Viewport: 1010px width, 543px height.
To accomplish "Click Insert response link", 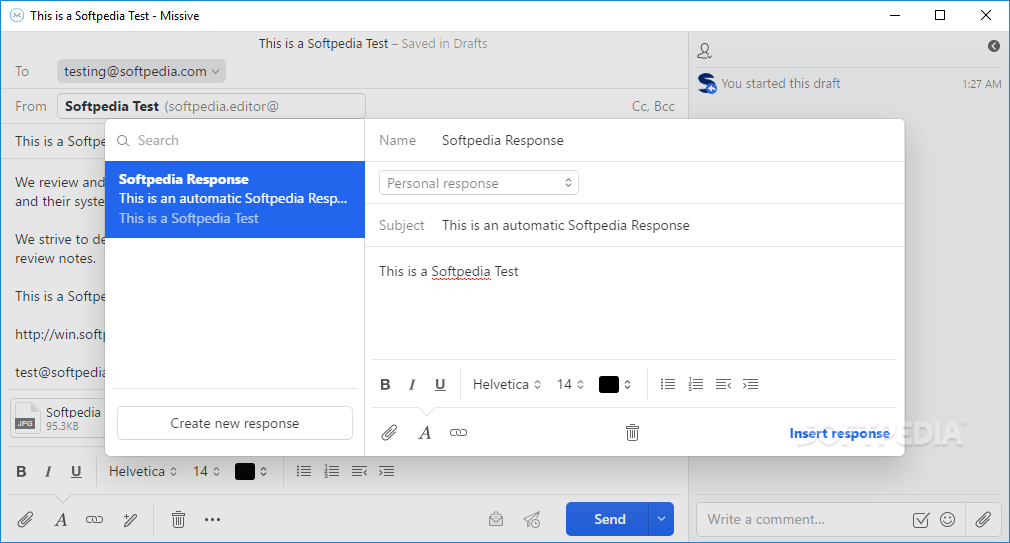I will click(839, 433).
